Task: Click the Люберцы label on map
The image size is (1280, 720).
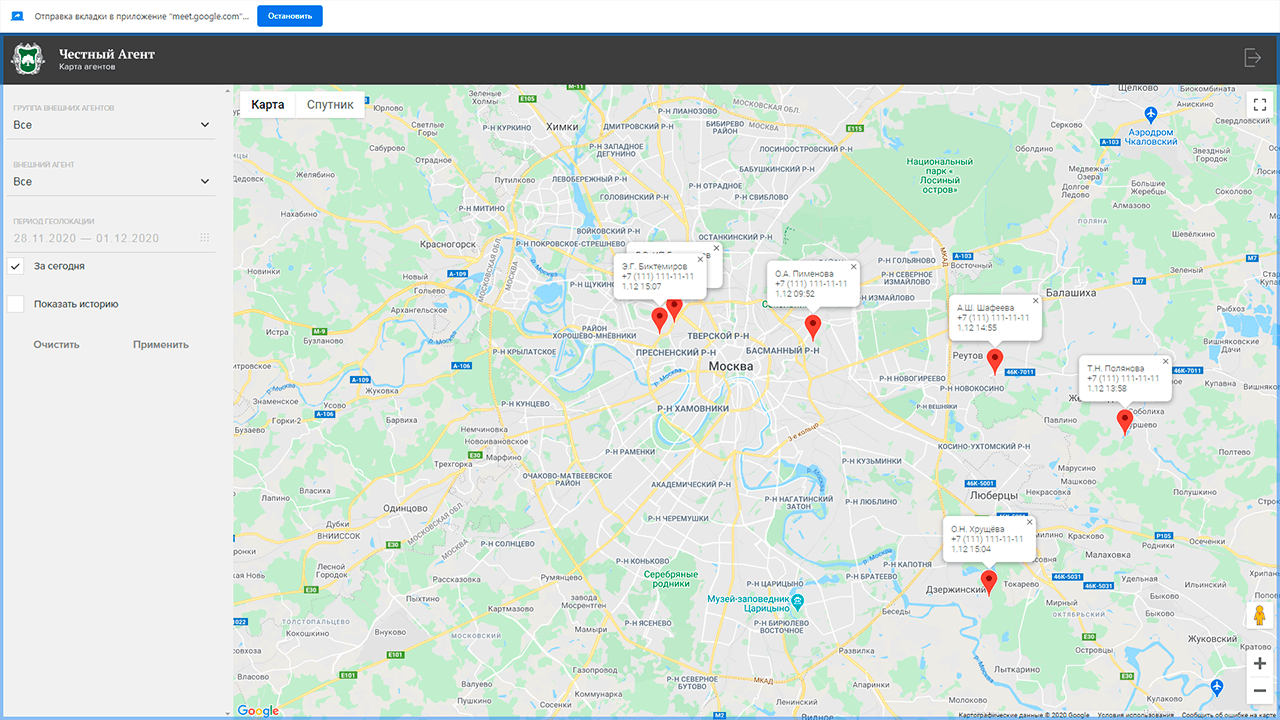Action: pos(993,495)
